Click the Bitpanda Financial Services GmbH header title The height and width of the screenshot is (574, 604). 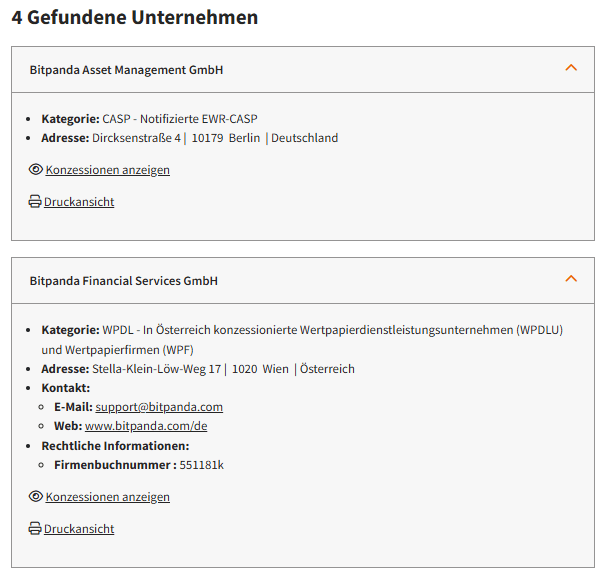pyautogui.click(x=124, y=281)
